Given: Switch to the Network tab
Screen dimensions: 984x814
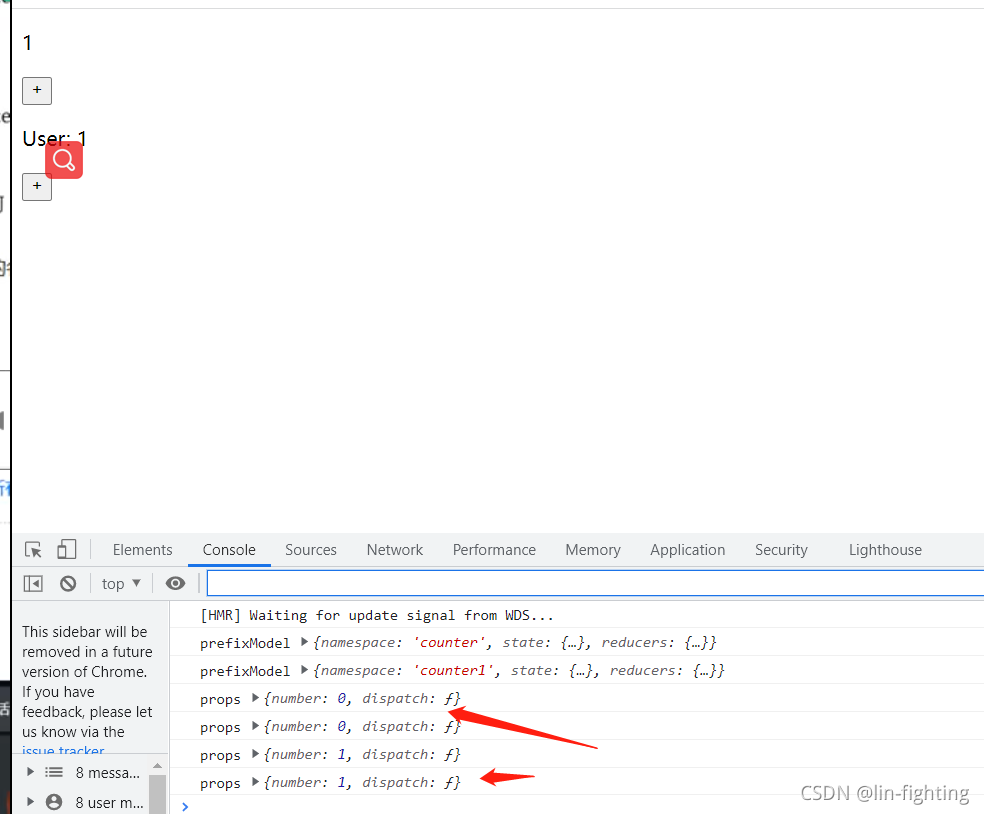Looking at the screenshot, I should (x=395, y=550).
